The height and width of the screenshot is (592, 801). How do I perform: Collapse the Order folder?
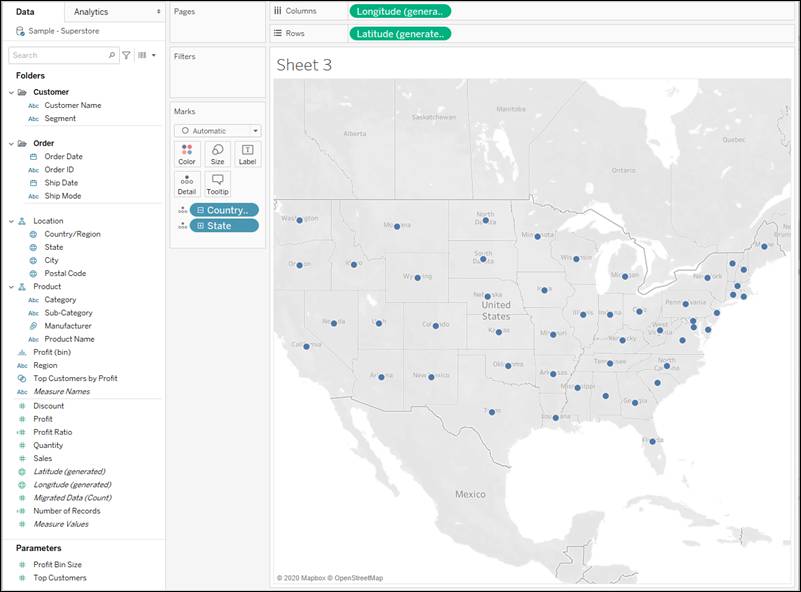(x=11, y=144)
